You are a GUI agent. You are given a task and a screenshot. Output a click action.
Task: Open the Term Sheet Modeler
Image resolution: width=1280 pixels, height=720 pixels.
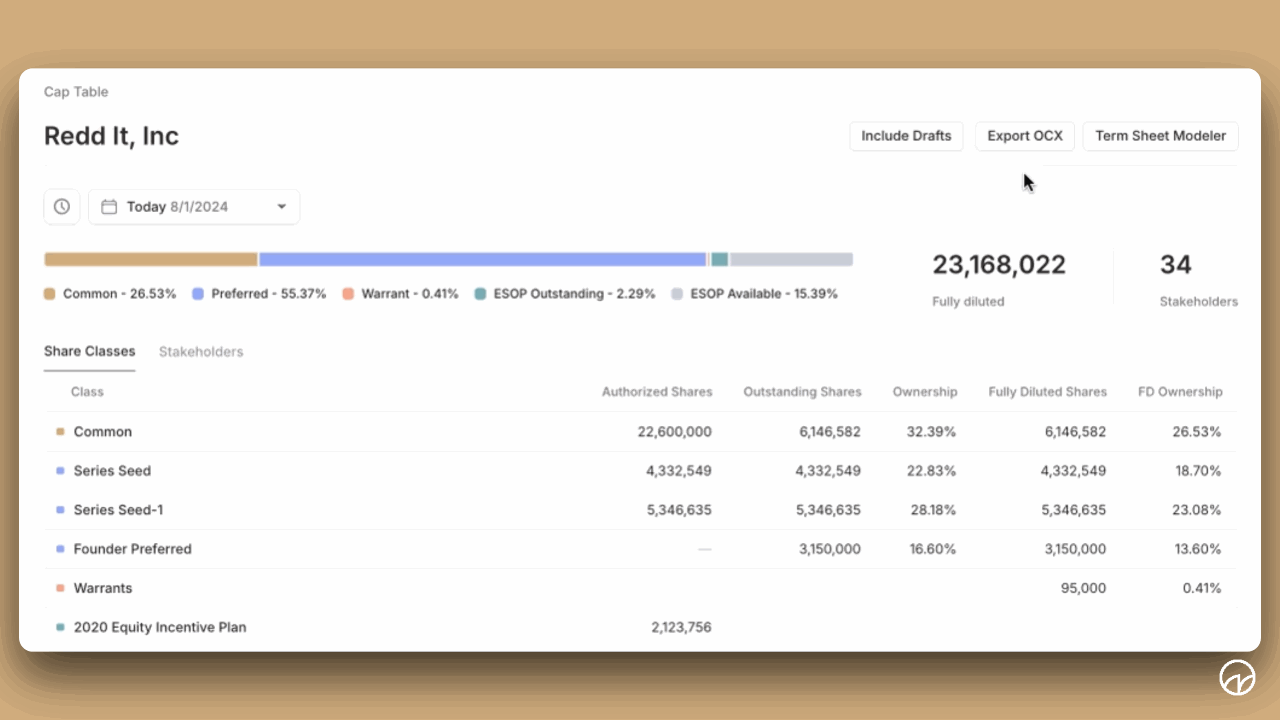click(1160, 136)
